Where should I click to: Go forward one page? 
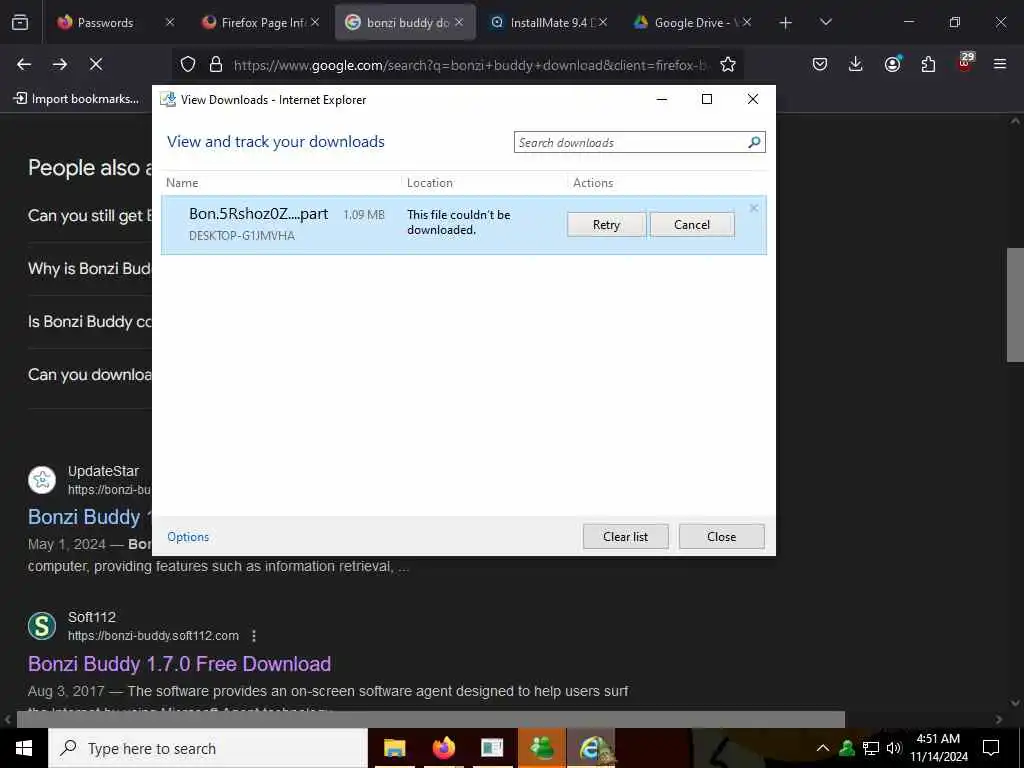[60, 64]
